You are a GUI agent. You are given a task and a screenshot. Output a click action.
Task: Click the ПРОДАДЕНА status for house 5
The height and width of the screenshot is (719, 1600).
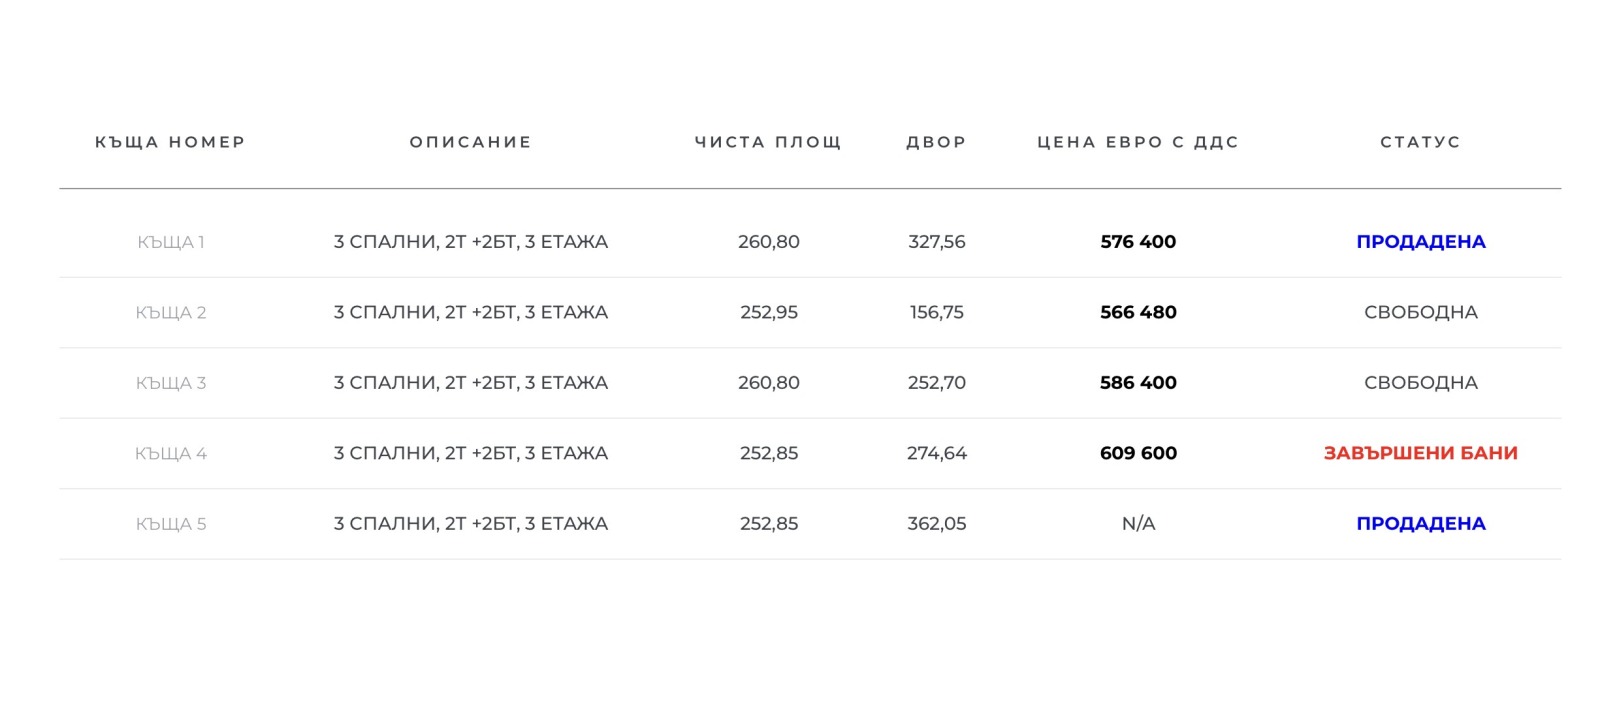[x=1420, y=524]
